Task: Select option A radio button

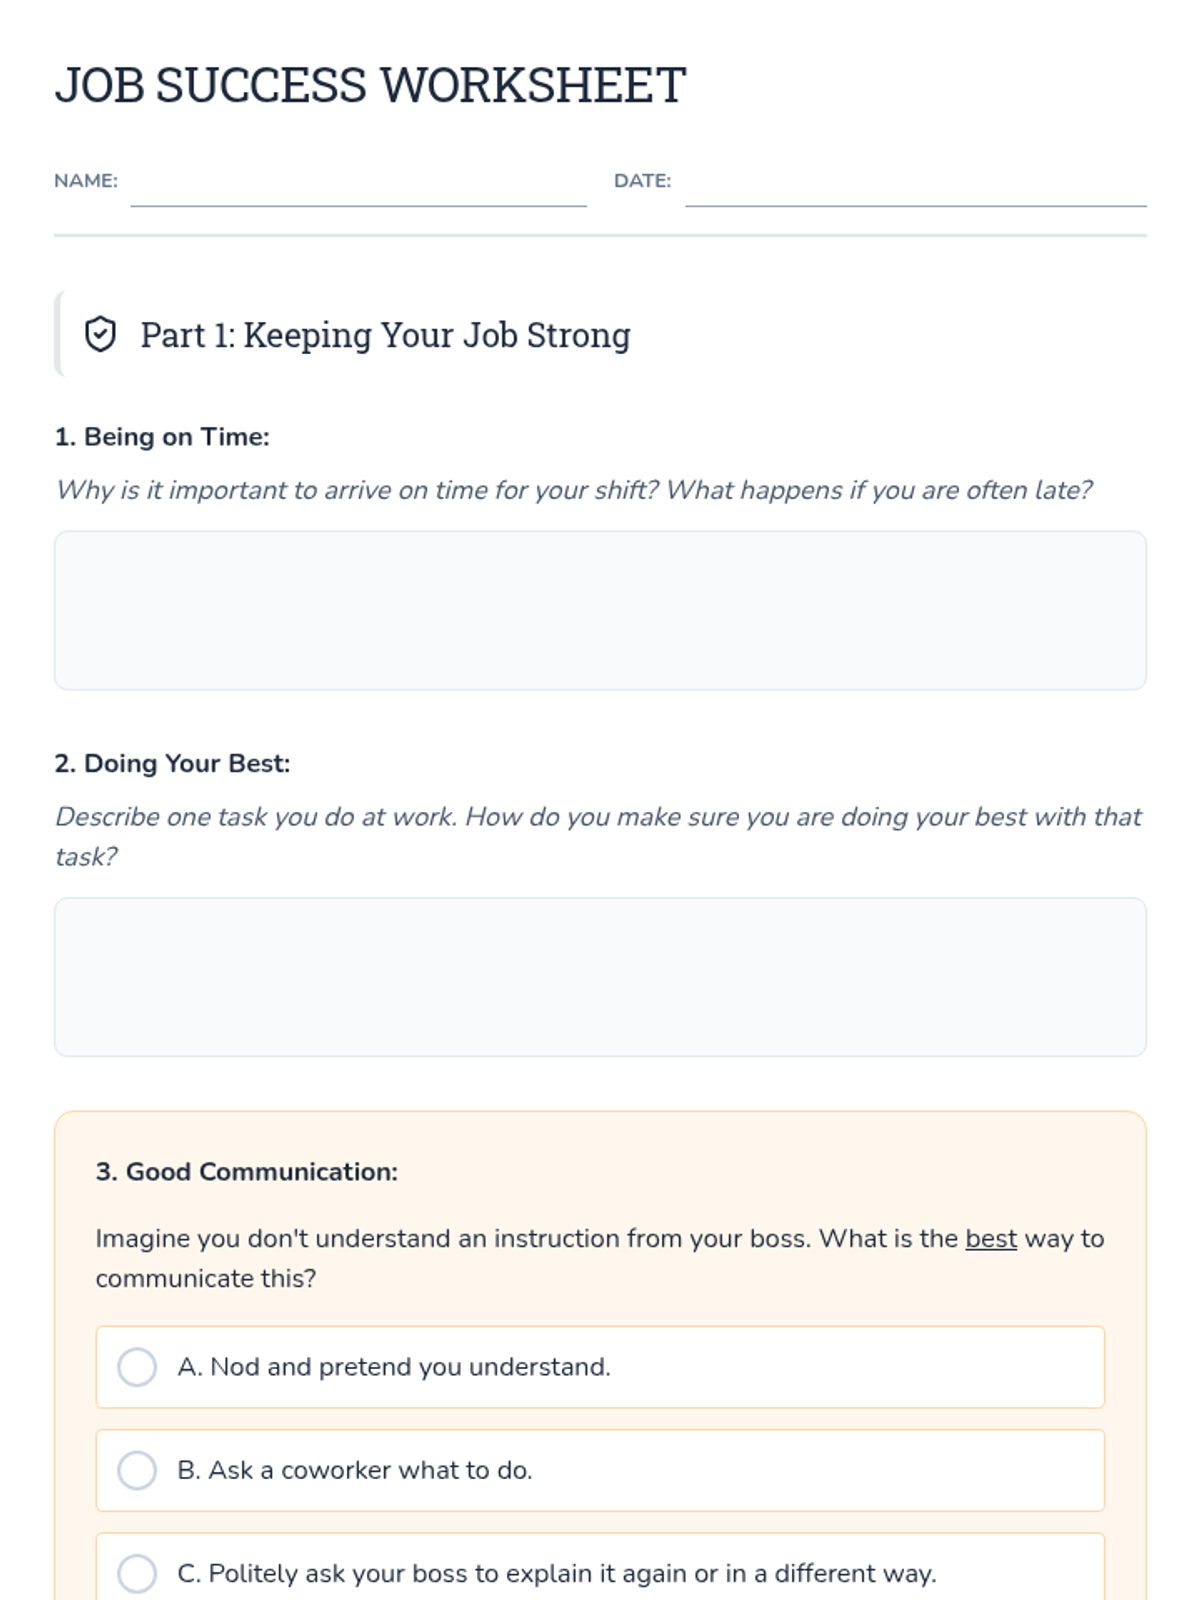Action: coord(137,1367)
